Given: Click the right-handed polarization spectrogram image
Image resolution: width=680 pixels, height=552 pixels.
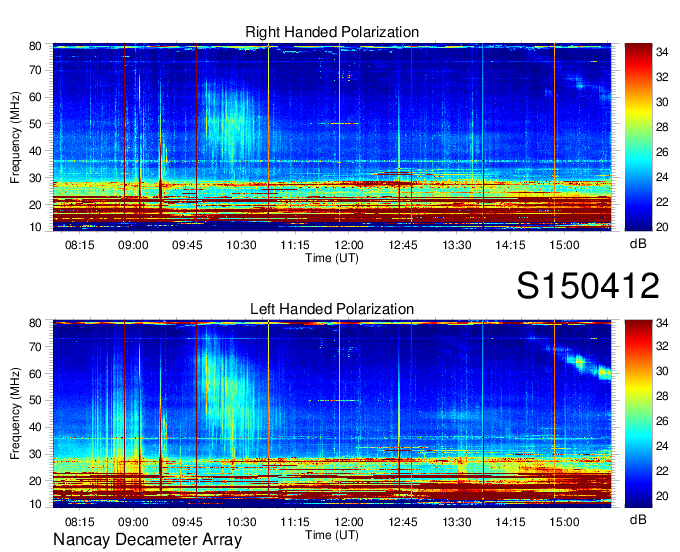Looking at the screenshot, I should click(x=332, y=137).
